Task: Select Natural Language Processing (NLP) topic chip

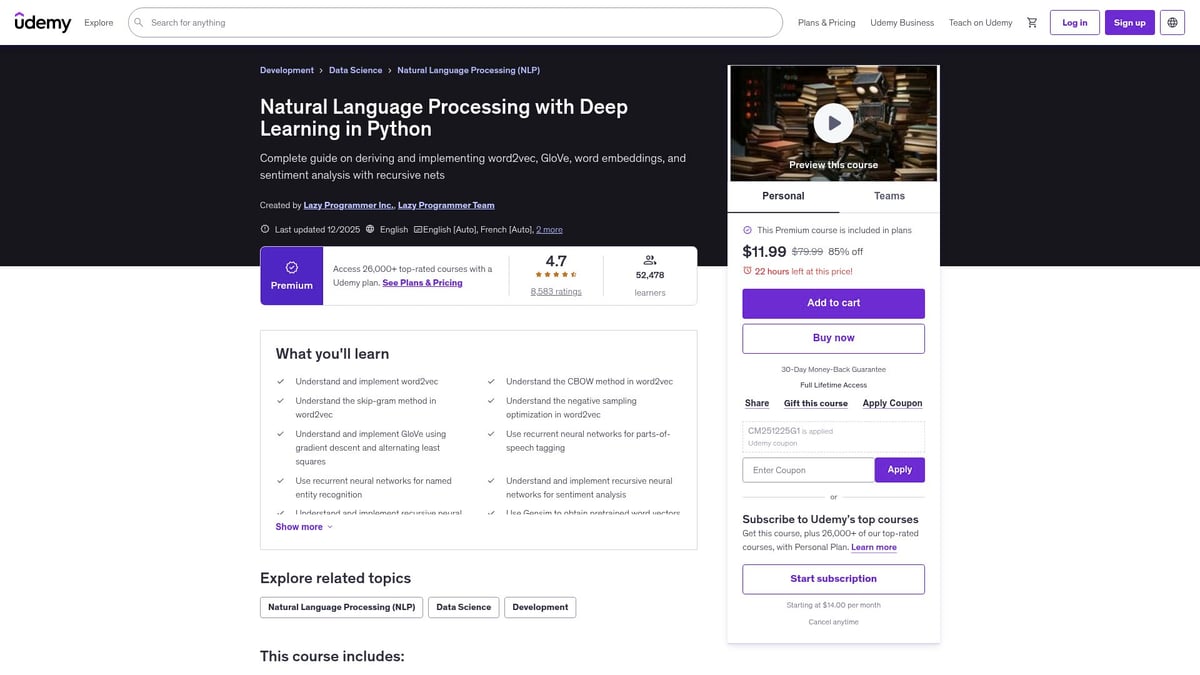Action: (x=341, y=607)
